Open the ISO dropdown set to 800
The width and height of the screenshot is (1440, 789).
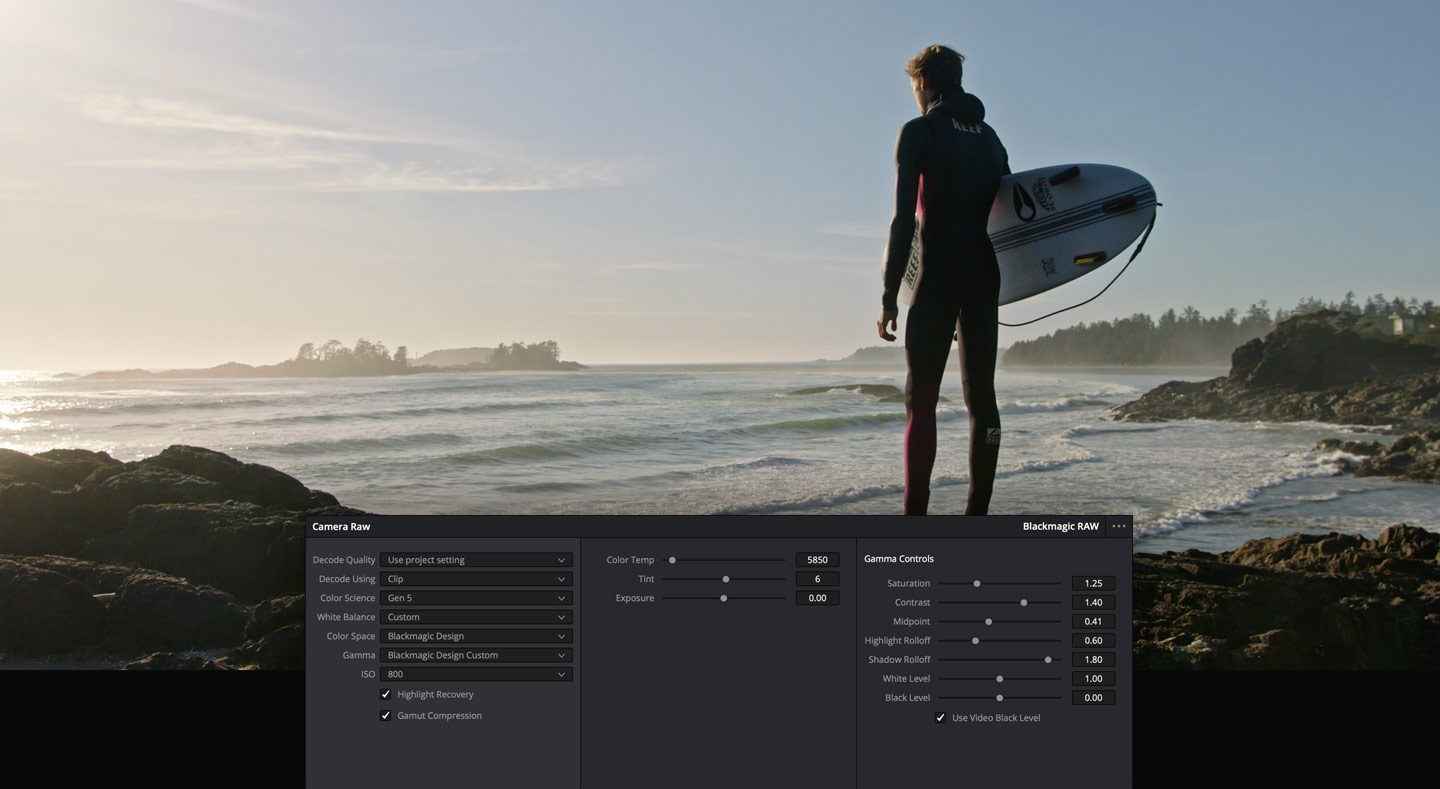click(475, 673)
